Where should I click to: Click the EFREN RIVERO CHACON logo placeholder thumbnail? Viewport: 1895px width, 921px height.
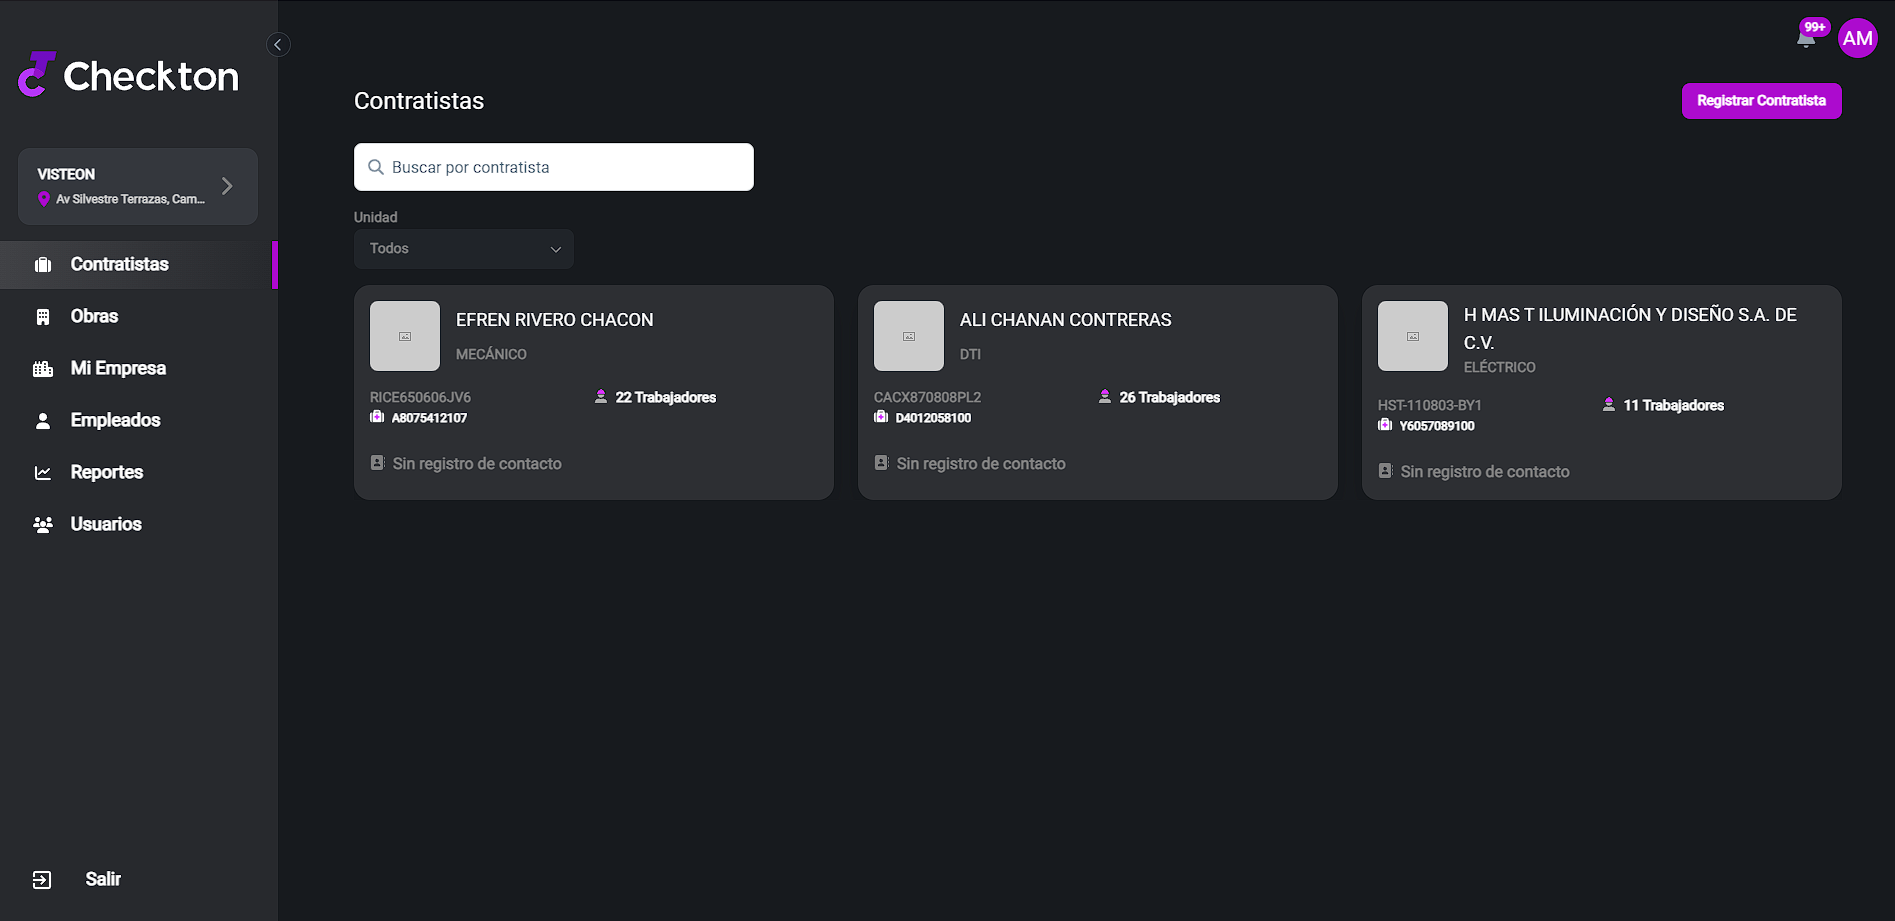(405, 336)
